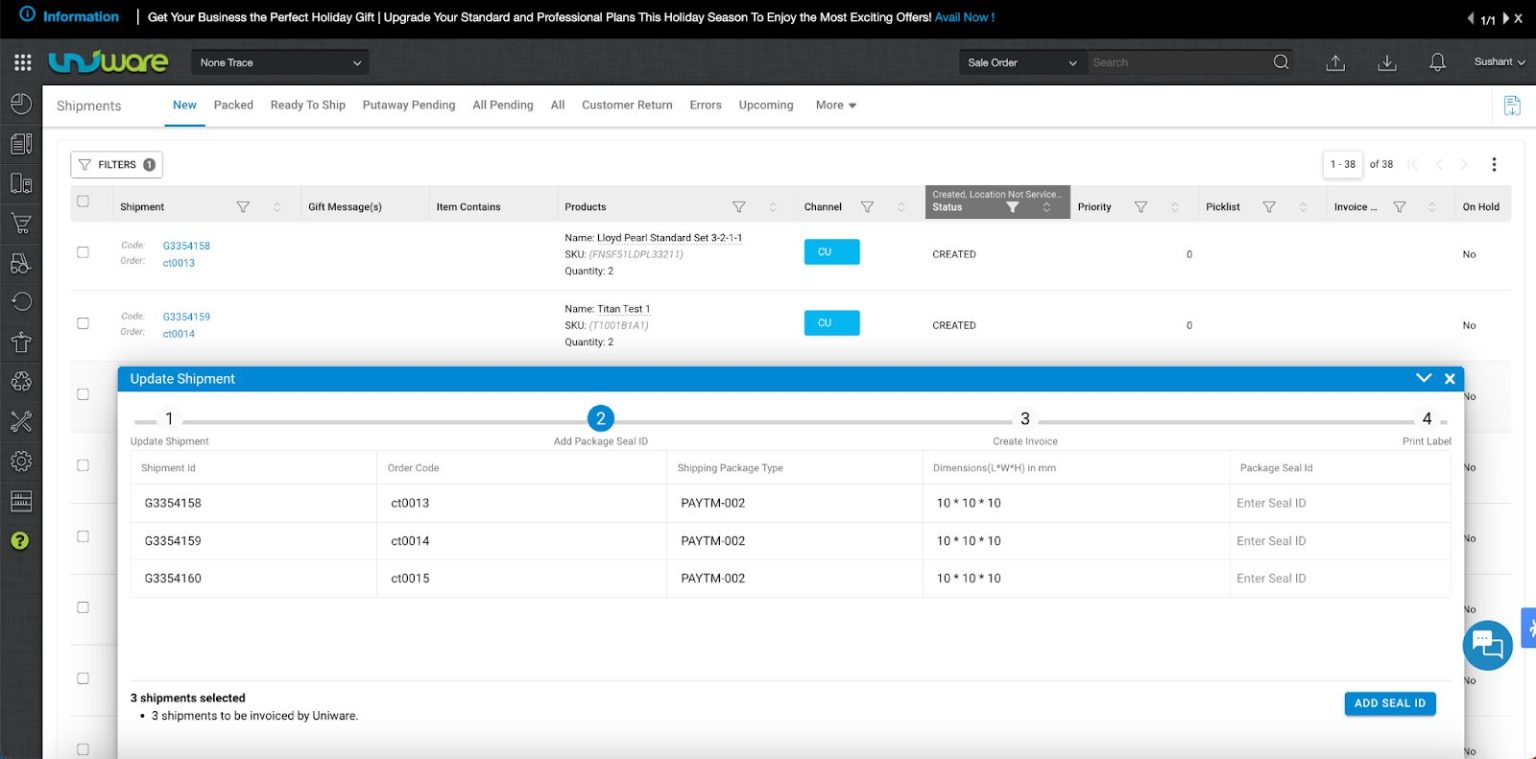Open the apps grid menu icon
The height and width of the screenshot is (759, 1536).
pos(22,63)
